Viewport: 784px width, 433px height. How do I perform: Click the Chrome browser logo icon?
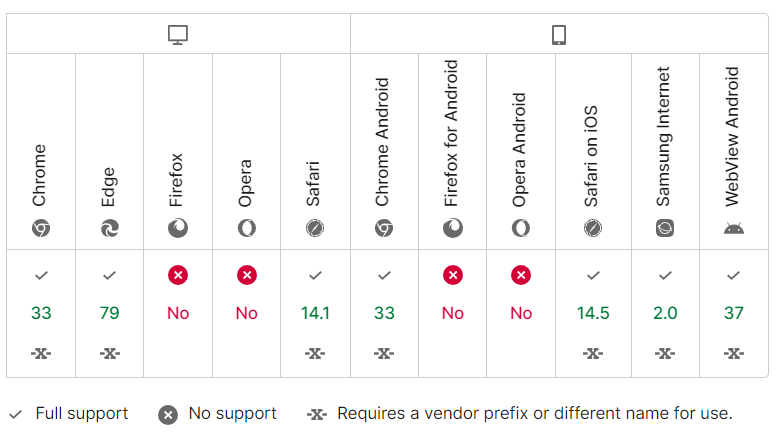click(x=41, y=228)
